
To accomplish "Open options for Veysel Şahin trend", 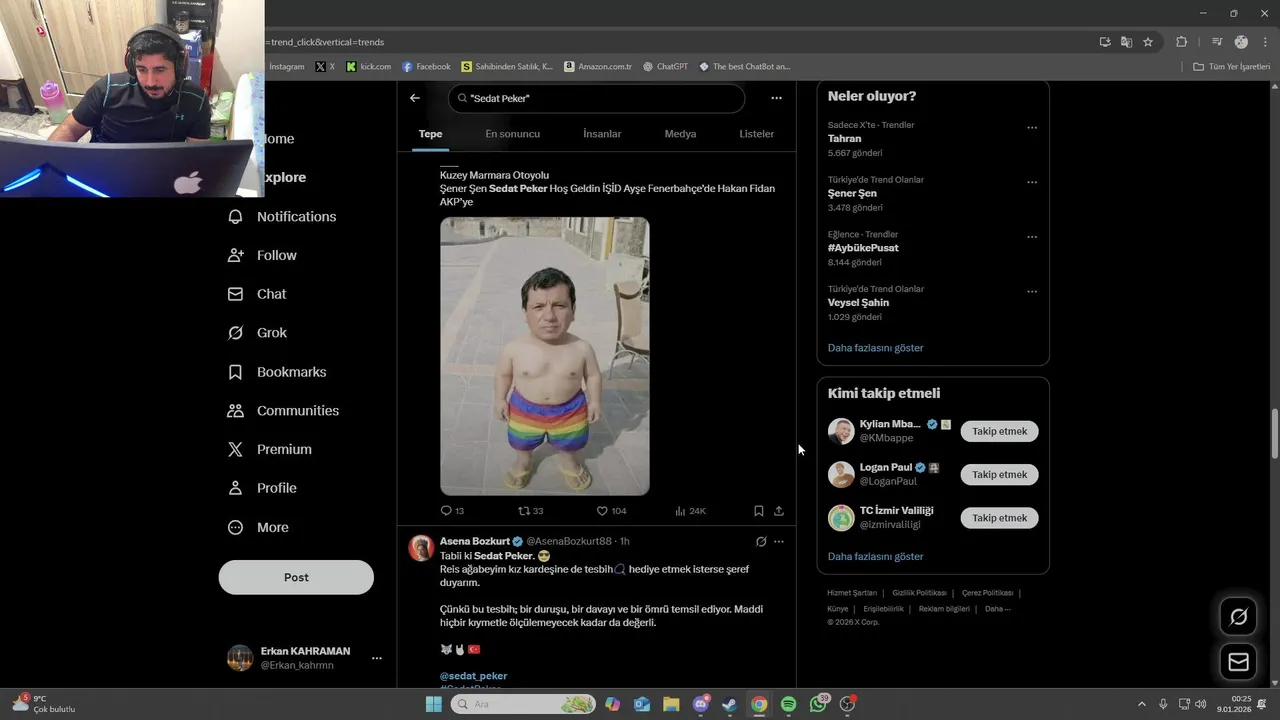I will tap(1032, 292).
